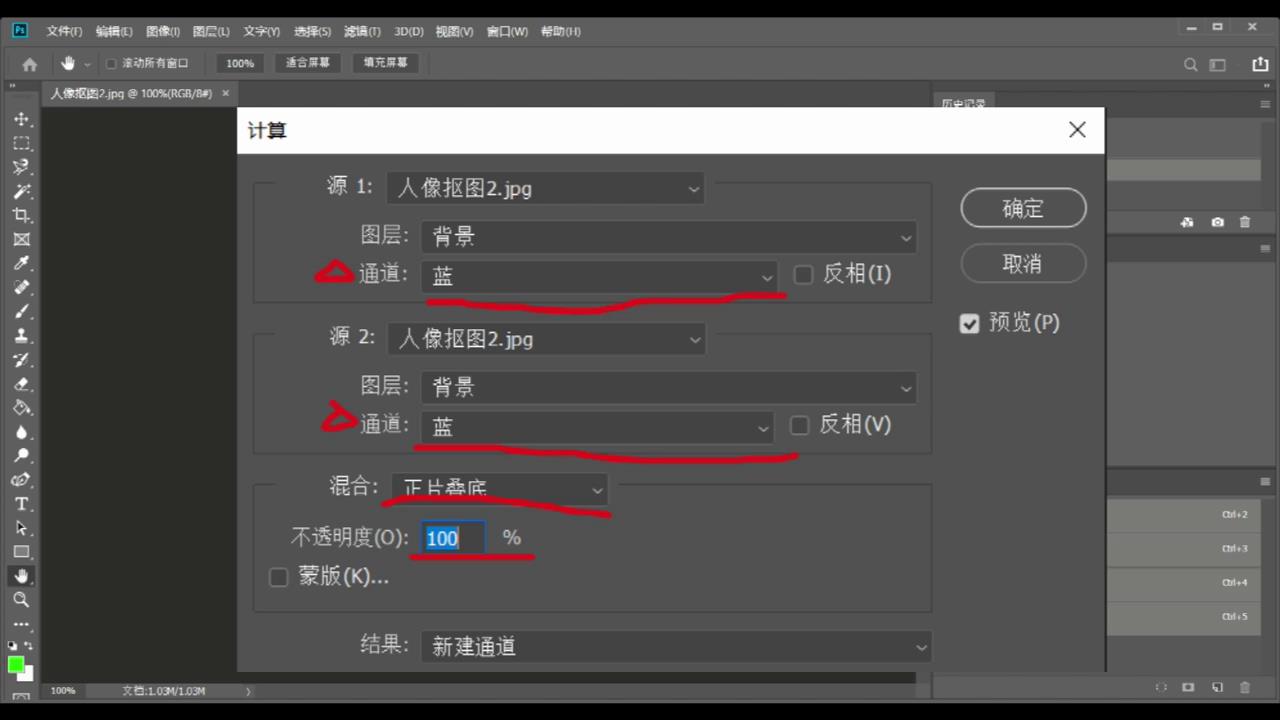Create new snapshot with camera icon
The image size is (1280, 720).
click(1217, 222)
